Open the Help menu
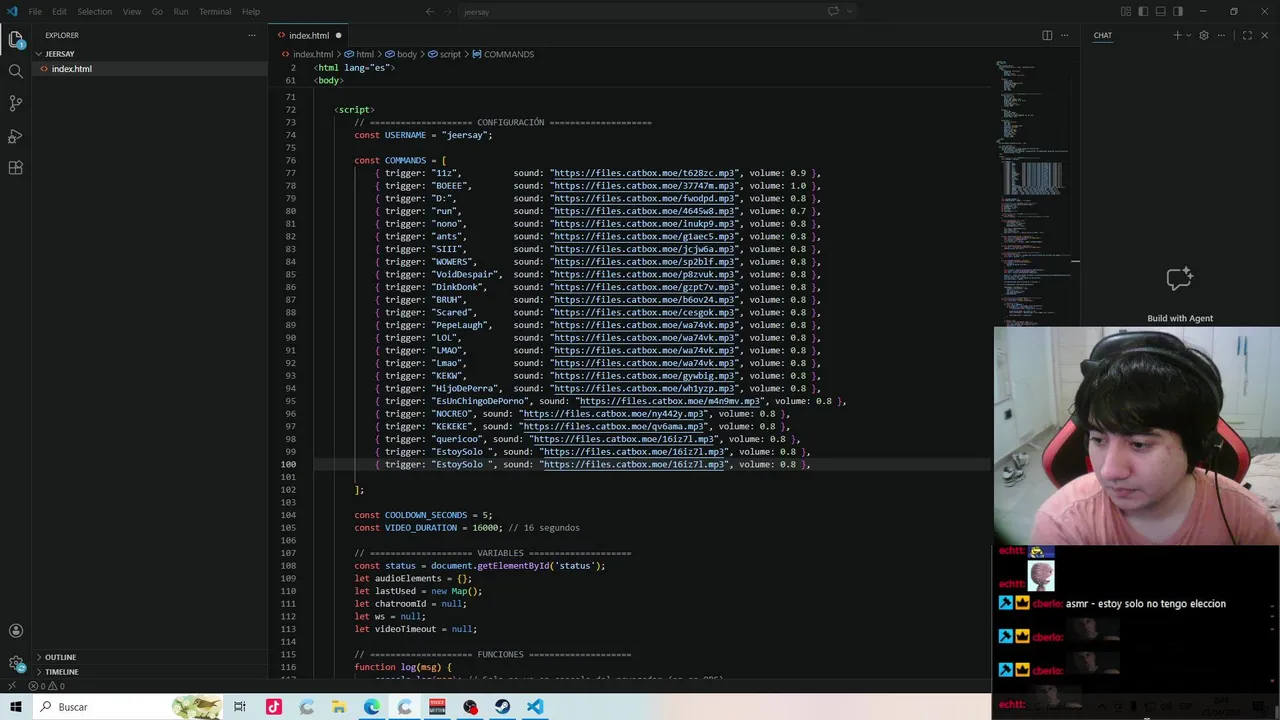This screenshot has height=720, width=1280. coord(251,12)
